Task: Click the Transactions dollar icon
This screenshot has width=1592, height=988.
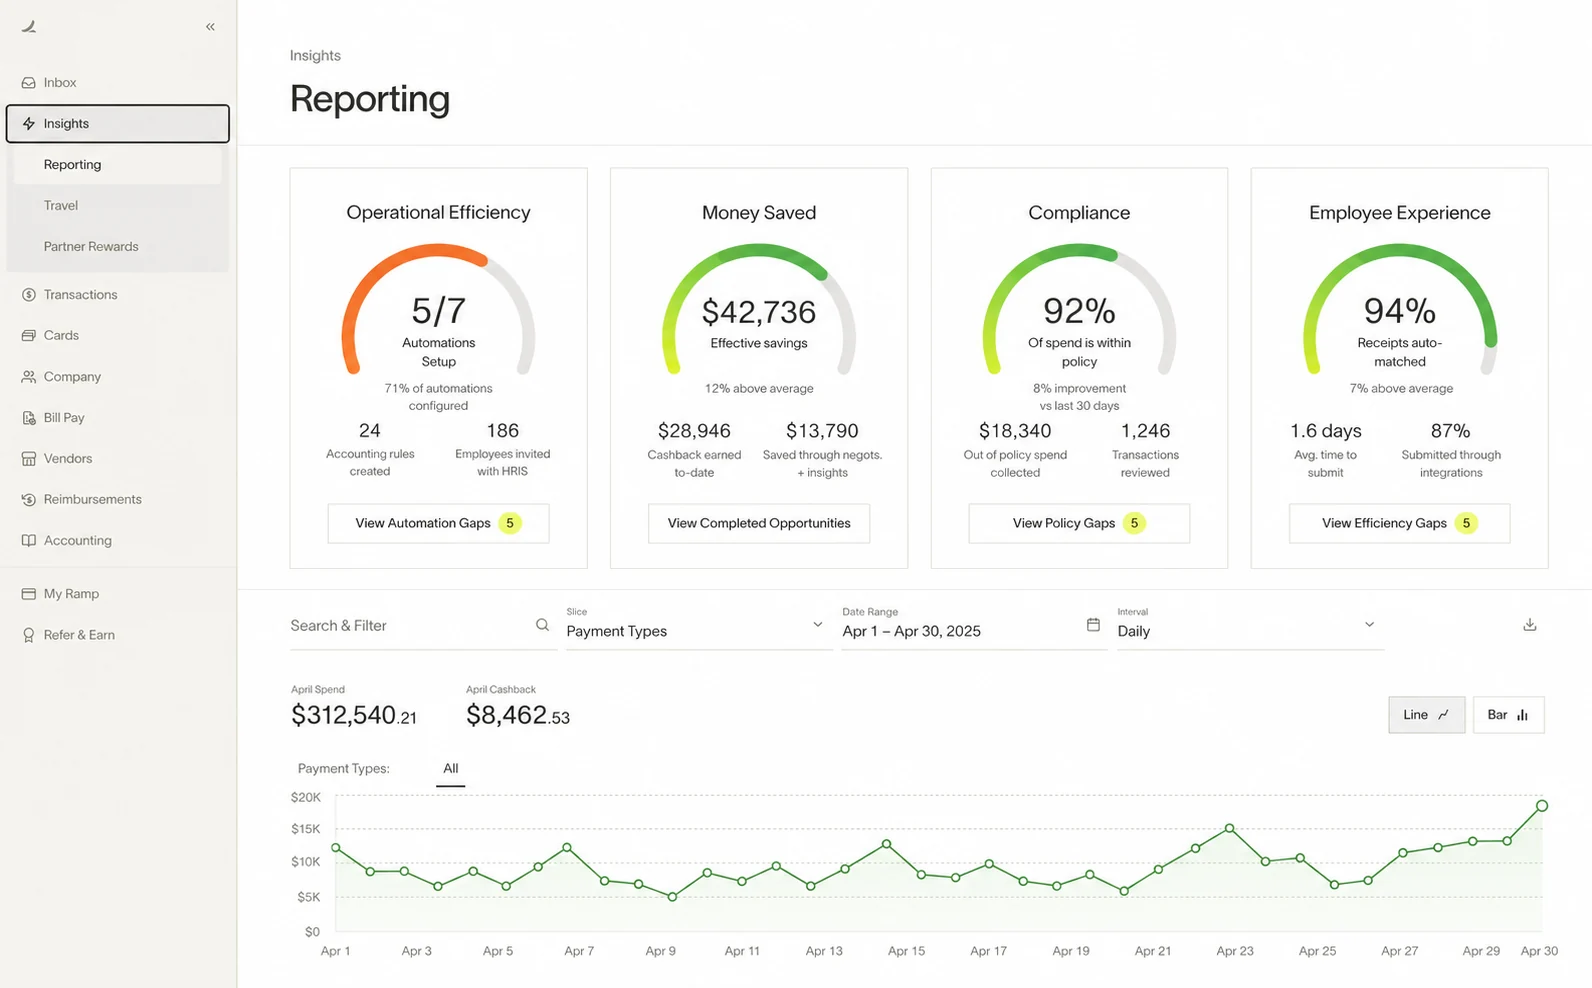Action: (29, 295)
